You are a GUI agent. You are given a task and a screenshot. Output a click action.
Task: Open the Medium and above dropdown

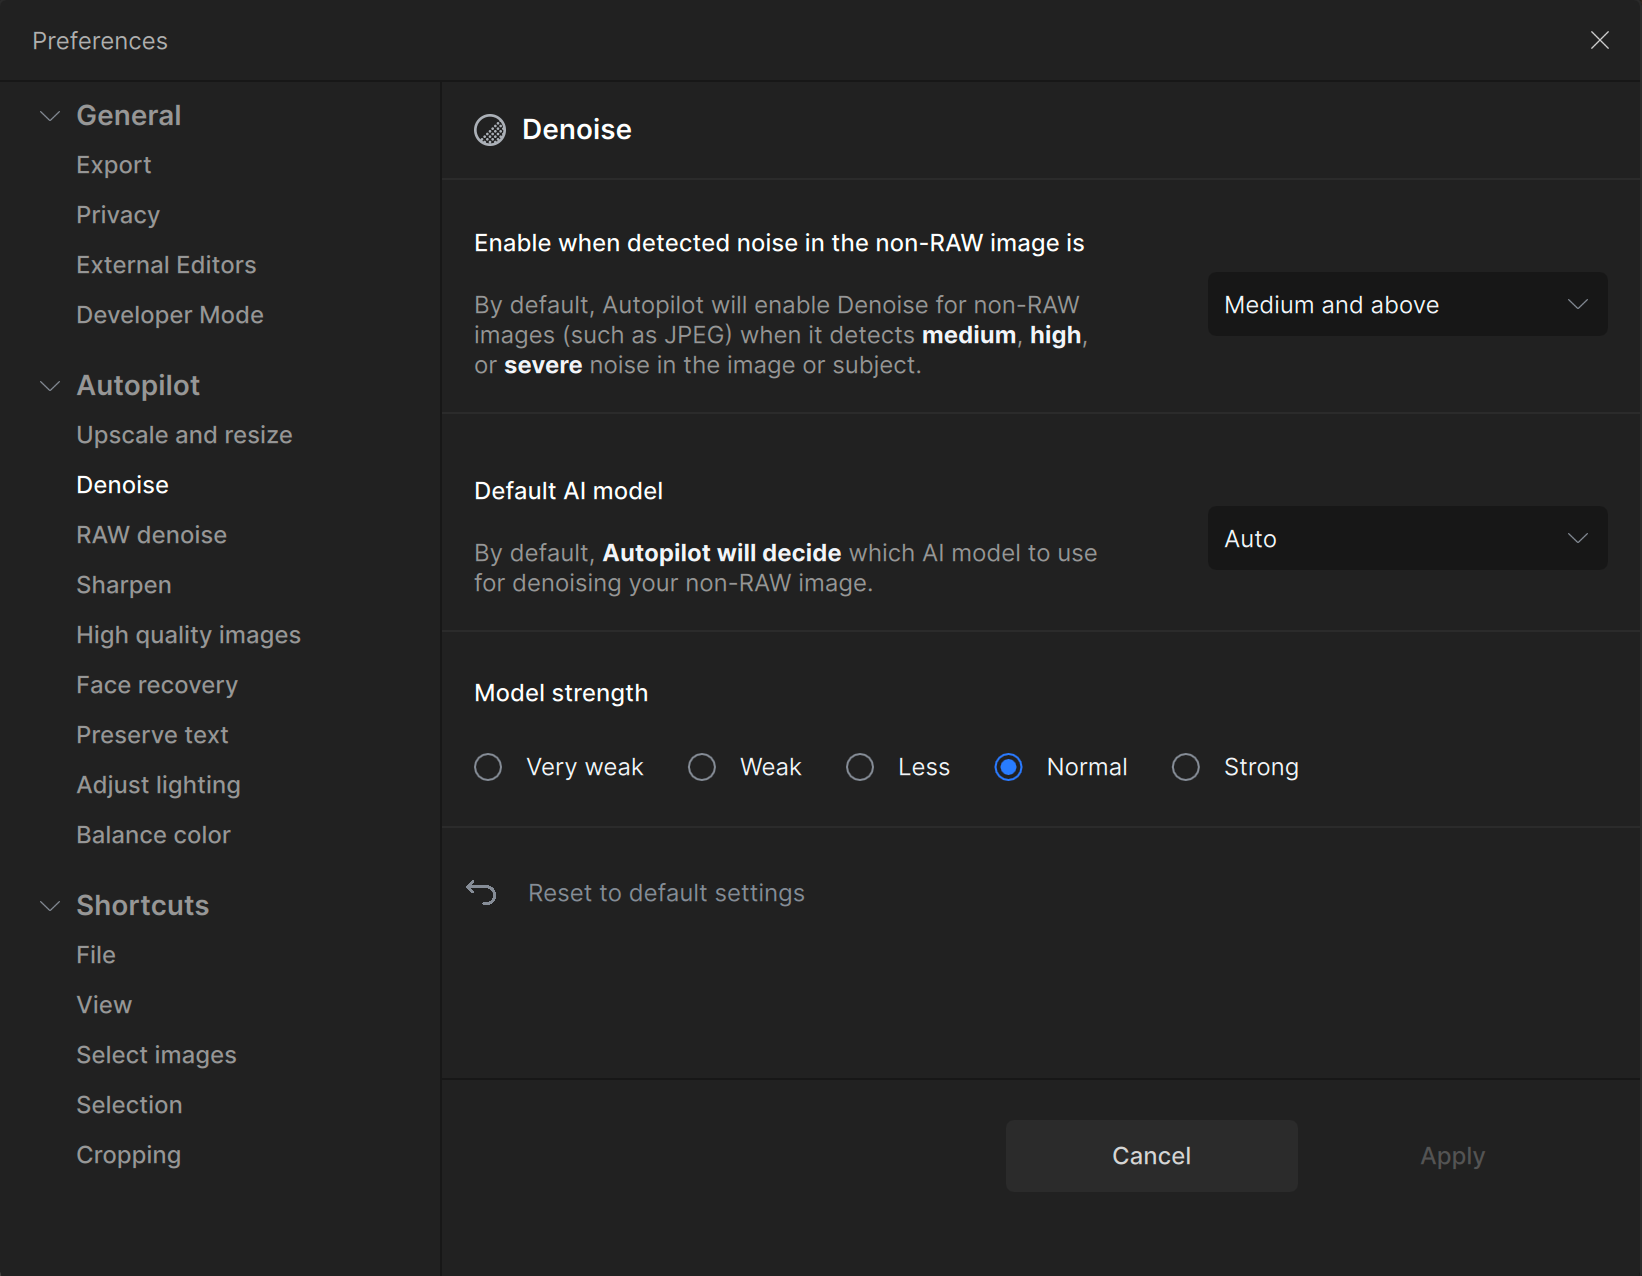1406,305
